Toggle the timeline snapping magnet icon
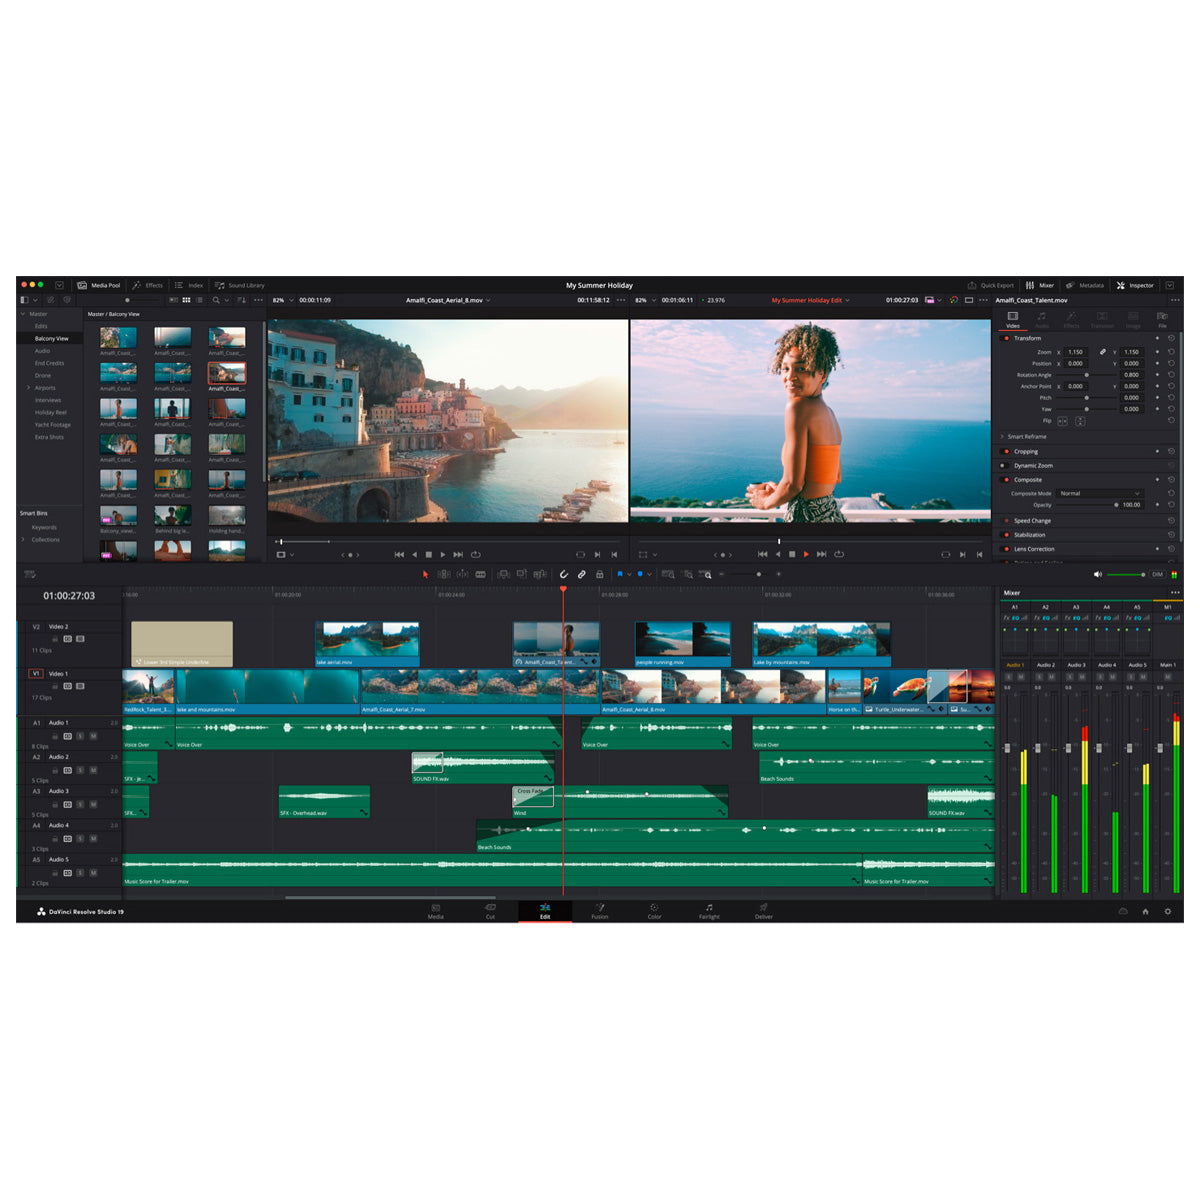 click(x=564, y=574)
